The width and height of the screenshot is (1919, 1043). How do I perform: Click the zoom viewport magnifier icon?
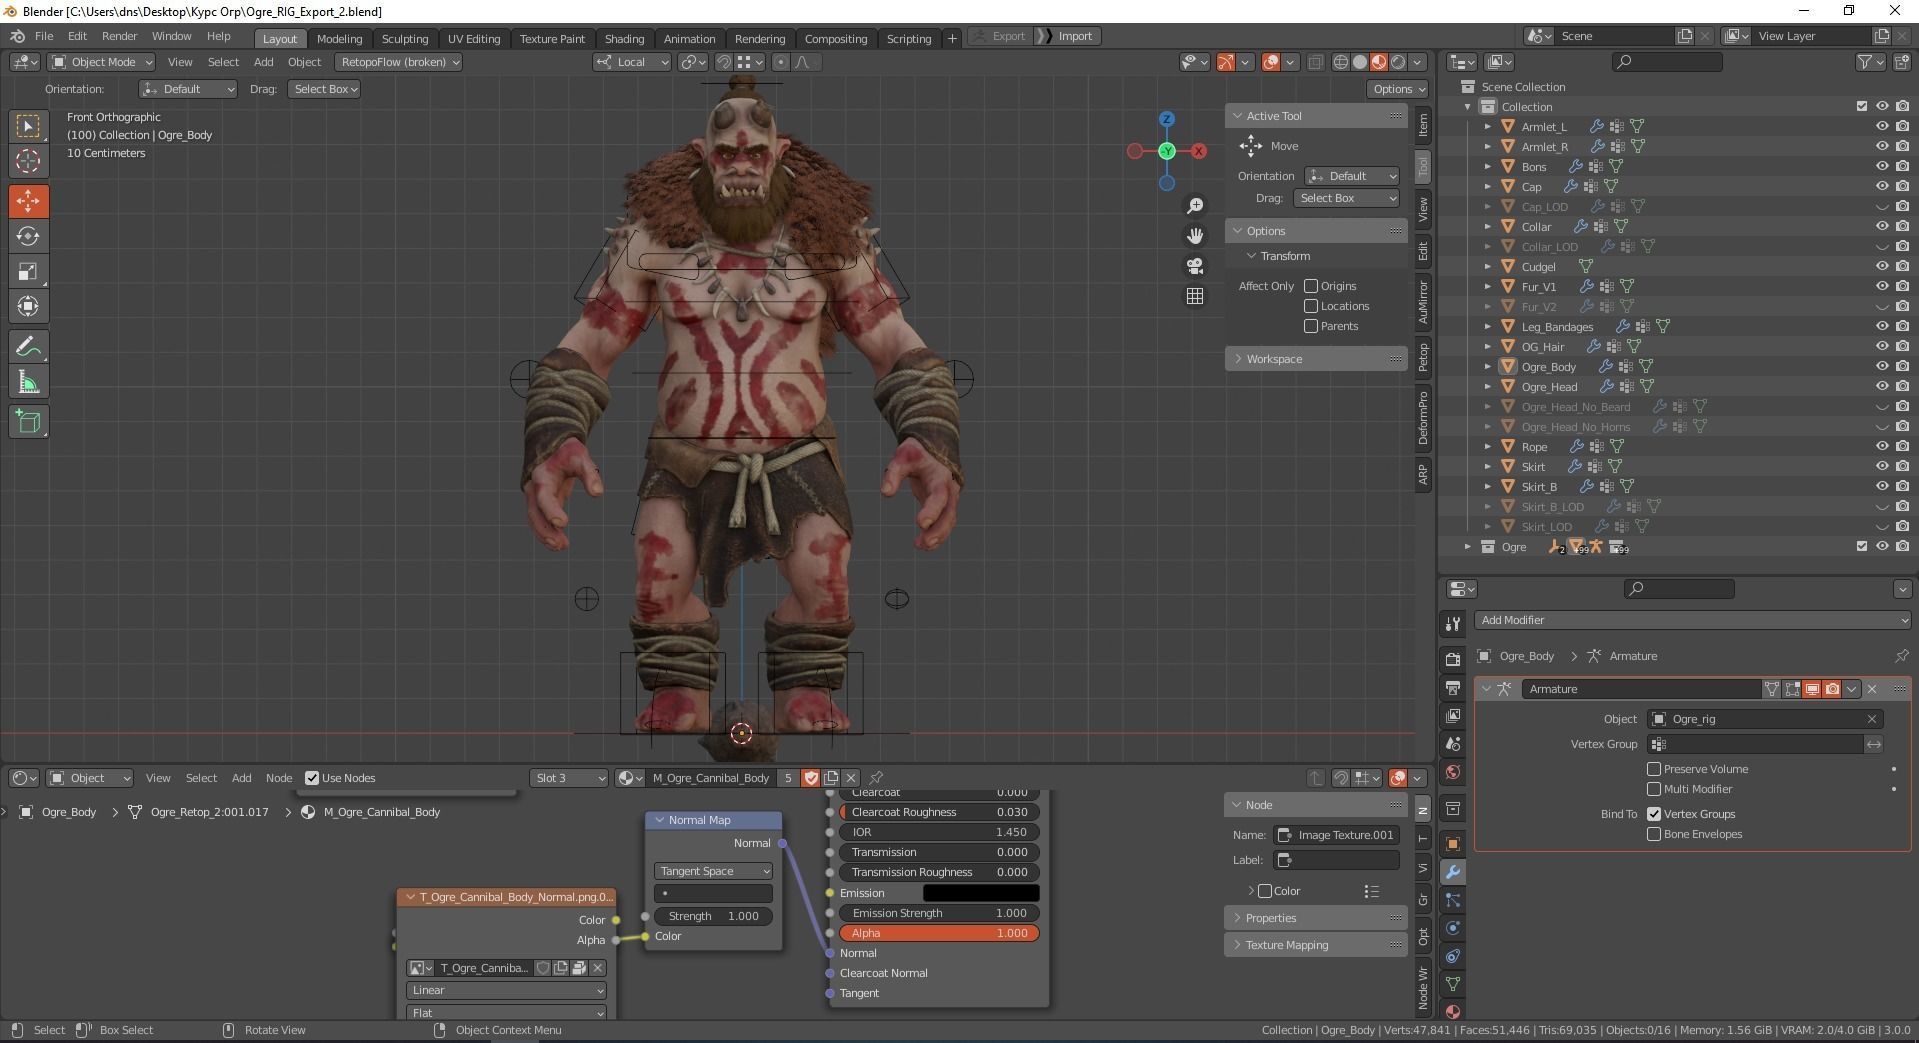pyautogui.click(x=1195, y=206)
